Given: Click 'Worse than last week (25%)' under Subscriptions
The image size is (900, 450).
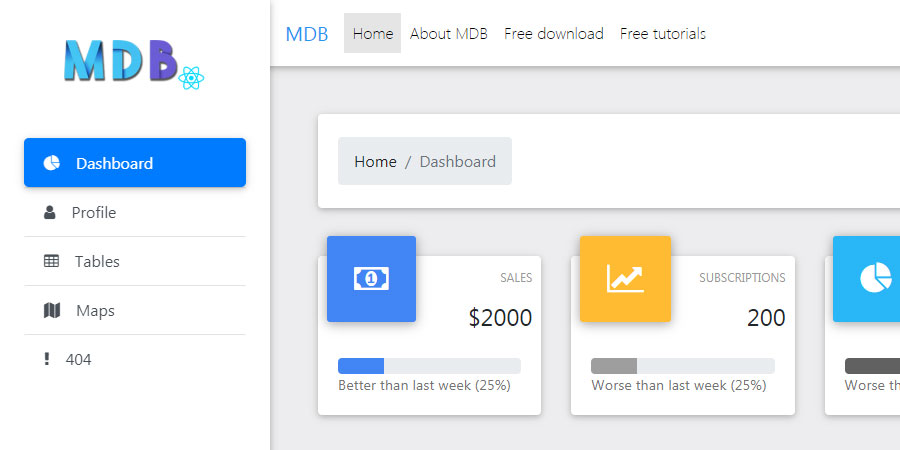Looking at the screenshot, I should pyautogui.click(x=679, y=385).
